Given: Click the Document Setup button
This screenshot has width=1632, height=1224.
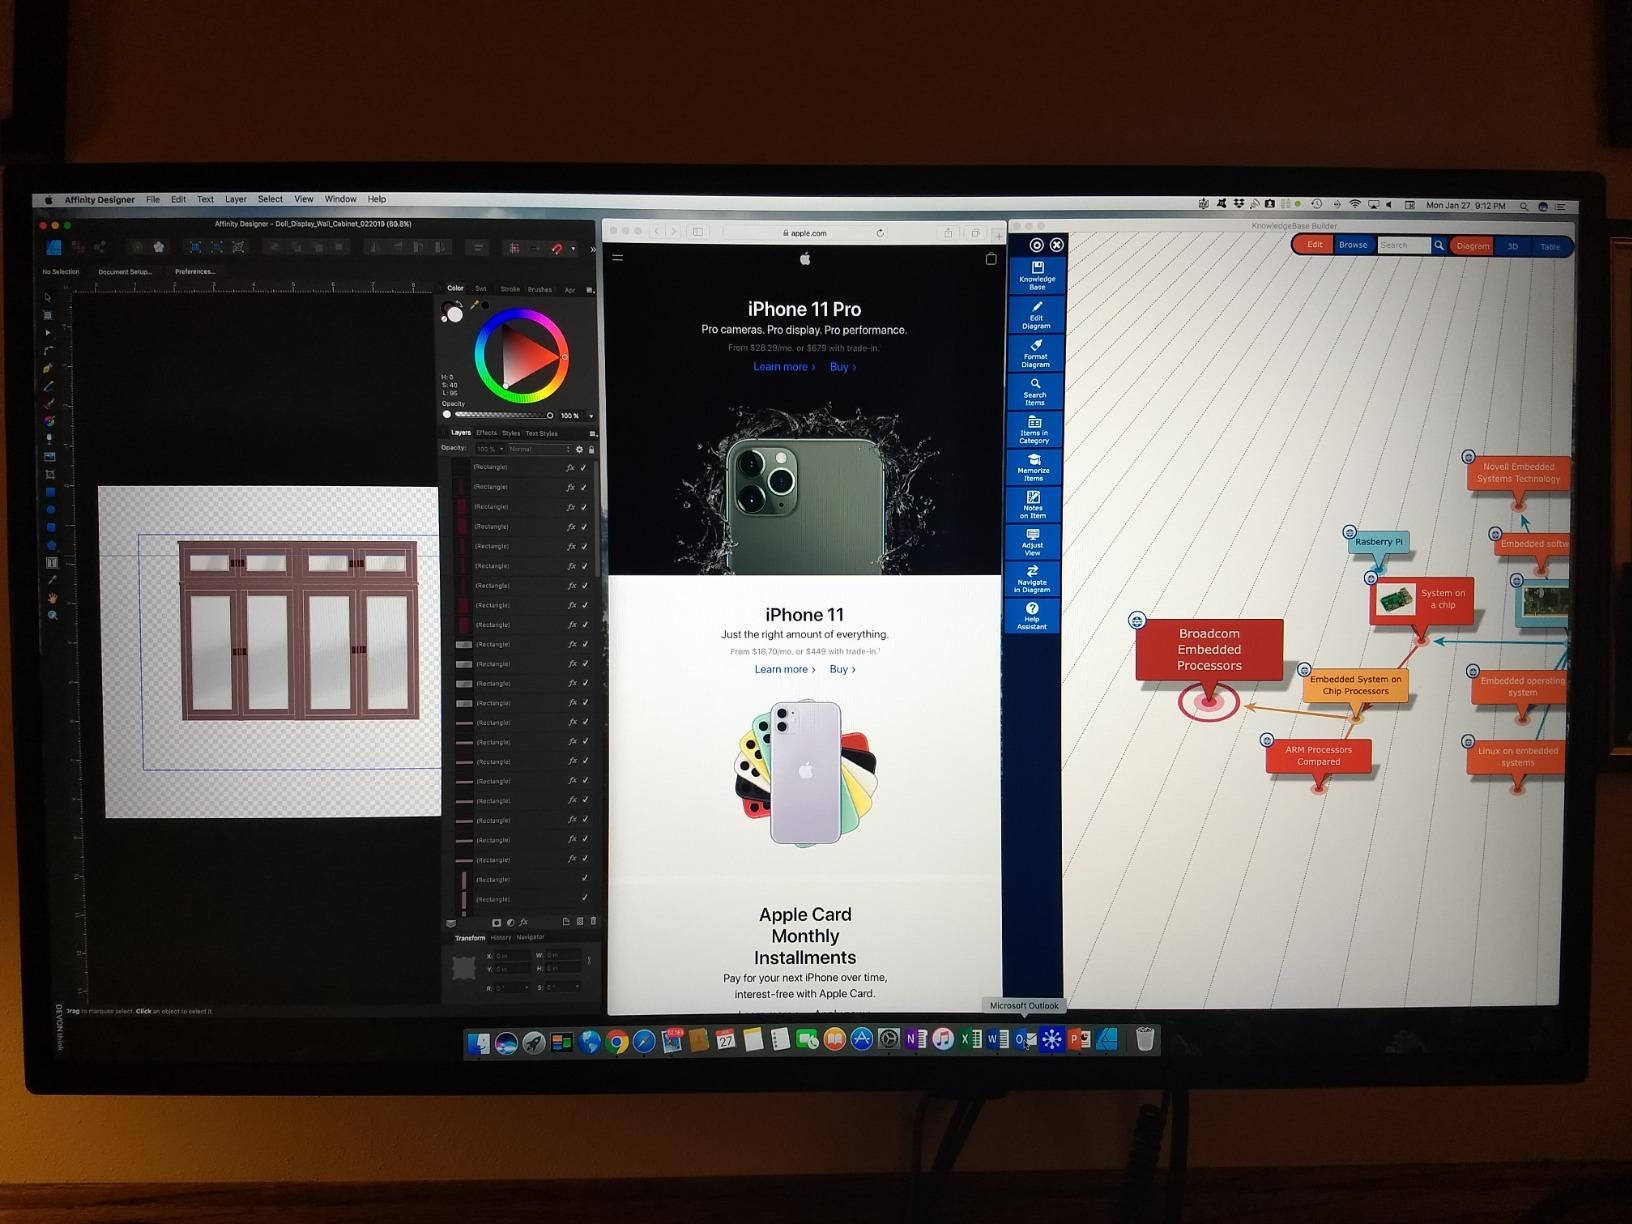Looking at the screenshot, I should tap(125, 272).
